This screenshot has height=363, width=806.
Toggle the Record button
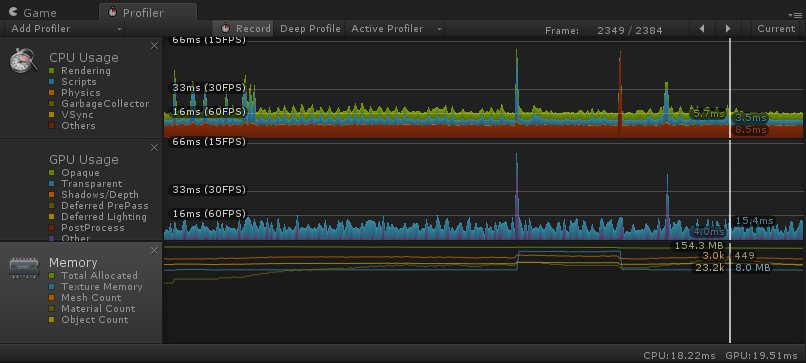pyautogui.click(x=245, y=29)
